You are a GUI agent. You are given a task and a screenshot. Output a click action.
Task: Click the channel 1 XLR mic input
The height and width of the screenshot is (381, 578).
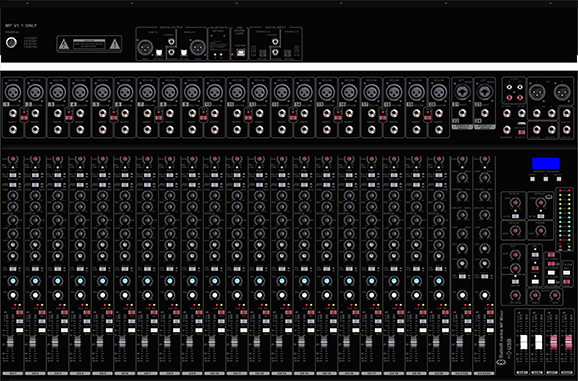[13, 92]
